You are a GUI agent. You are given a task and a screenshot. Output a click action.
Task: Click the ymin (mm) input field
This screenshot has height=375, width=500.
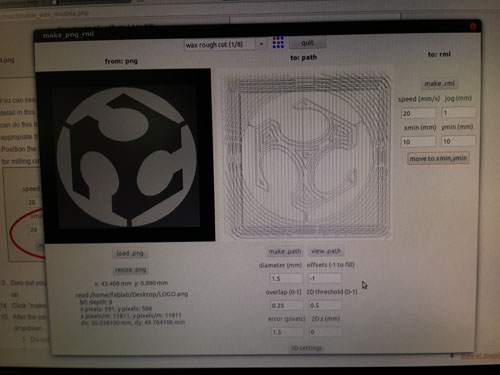pyautogui.click(x=459, y=141)
